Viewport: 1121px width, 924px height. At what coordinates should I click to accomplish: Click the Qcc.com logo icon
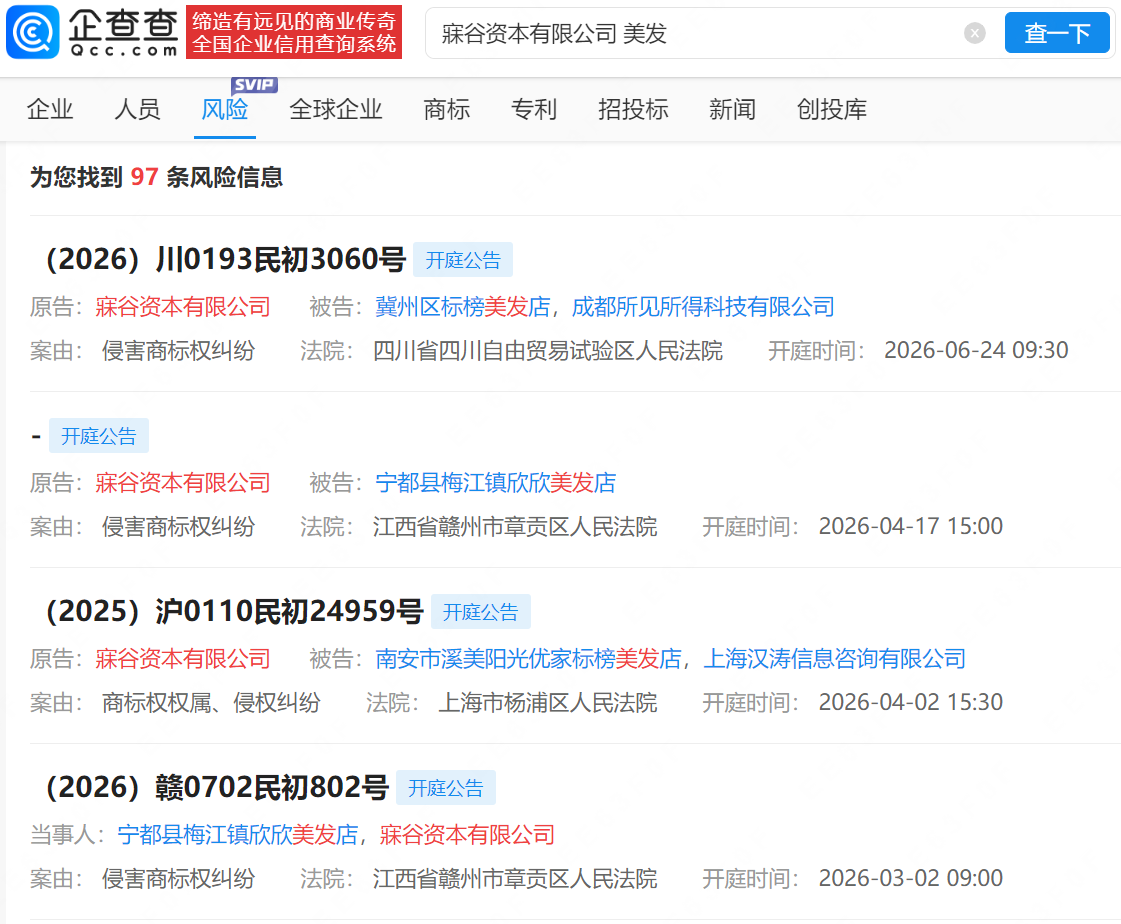(33, 32)
